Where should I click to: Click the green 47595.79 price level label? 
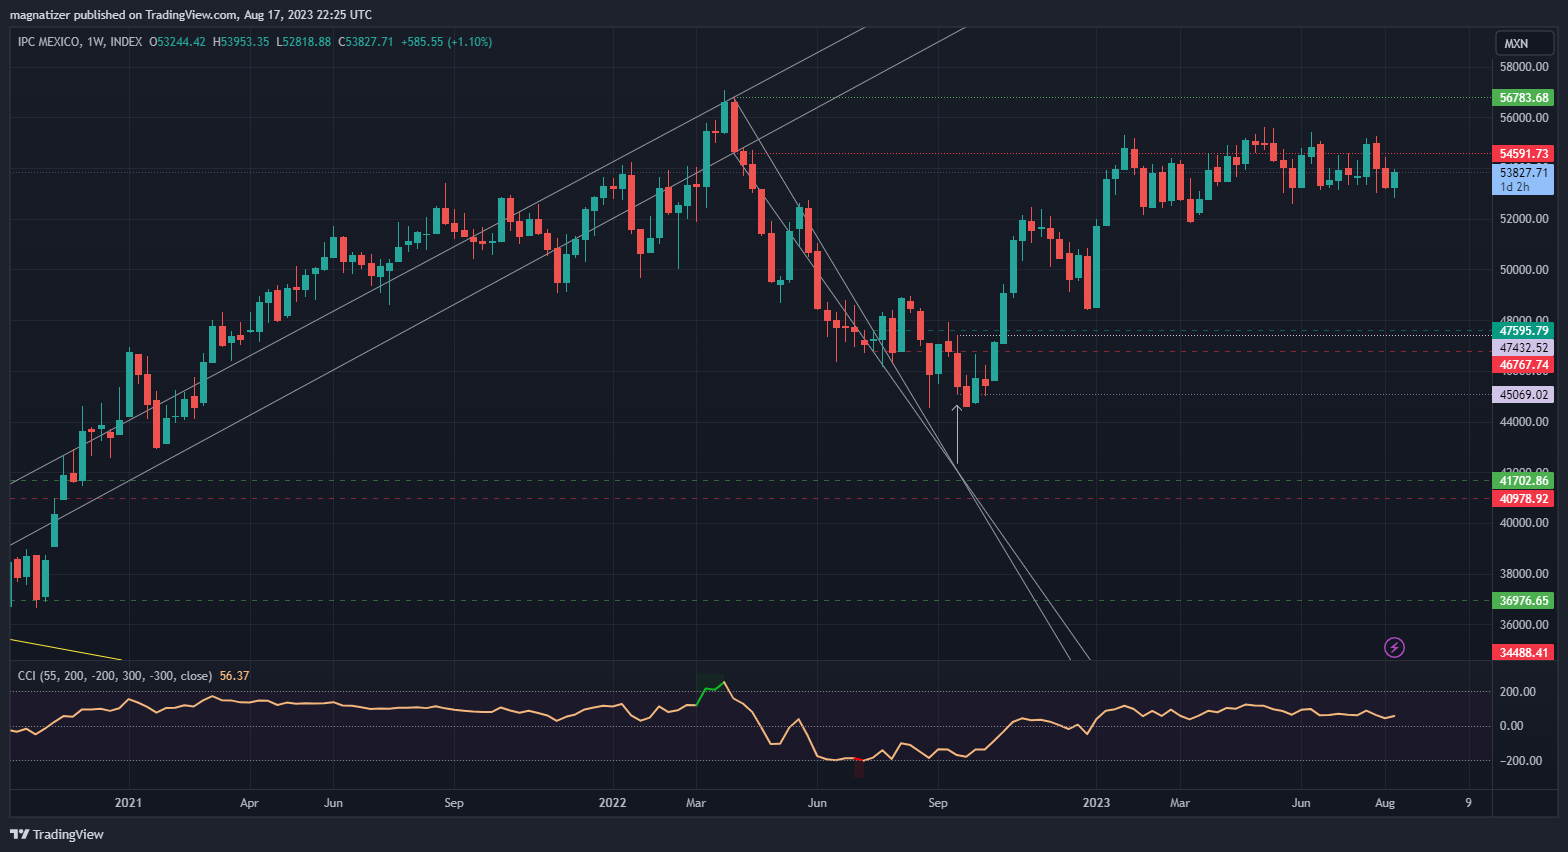tap(1524, 331)
